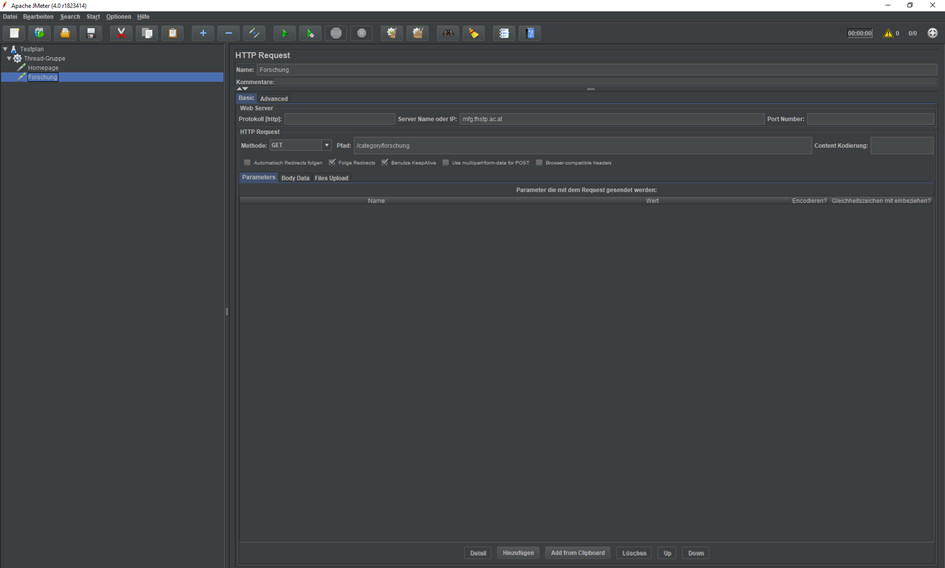Open the Function helper list icon

(x=504, y=33)
